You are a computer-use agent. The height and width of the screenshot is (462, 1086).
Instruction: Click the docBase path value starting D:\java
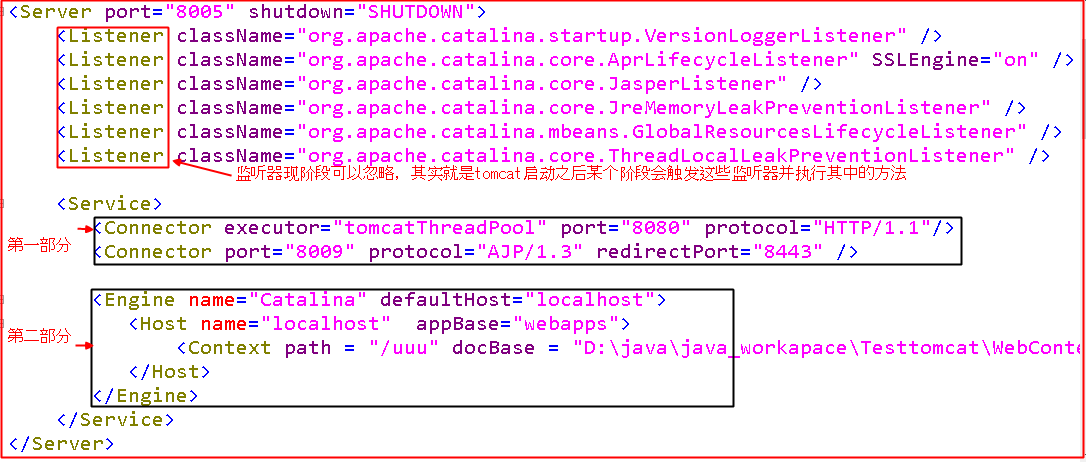coord(826,348)
